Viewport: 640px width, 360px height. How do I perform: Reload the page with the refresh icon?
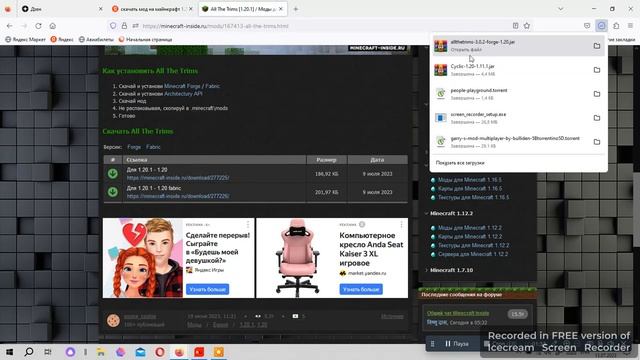pos(38,26)
